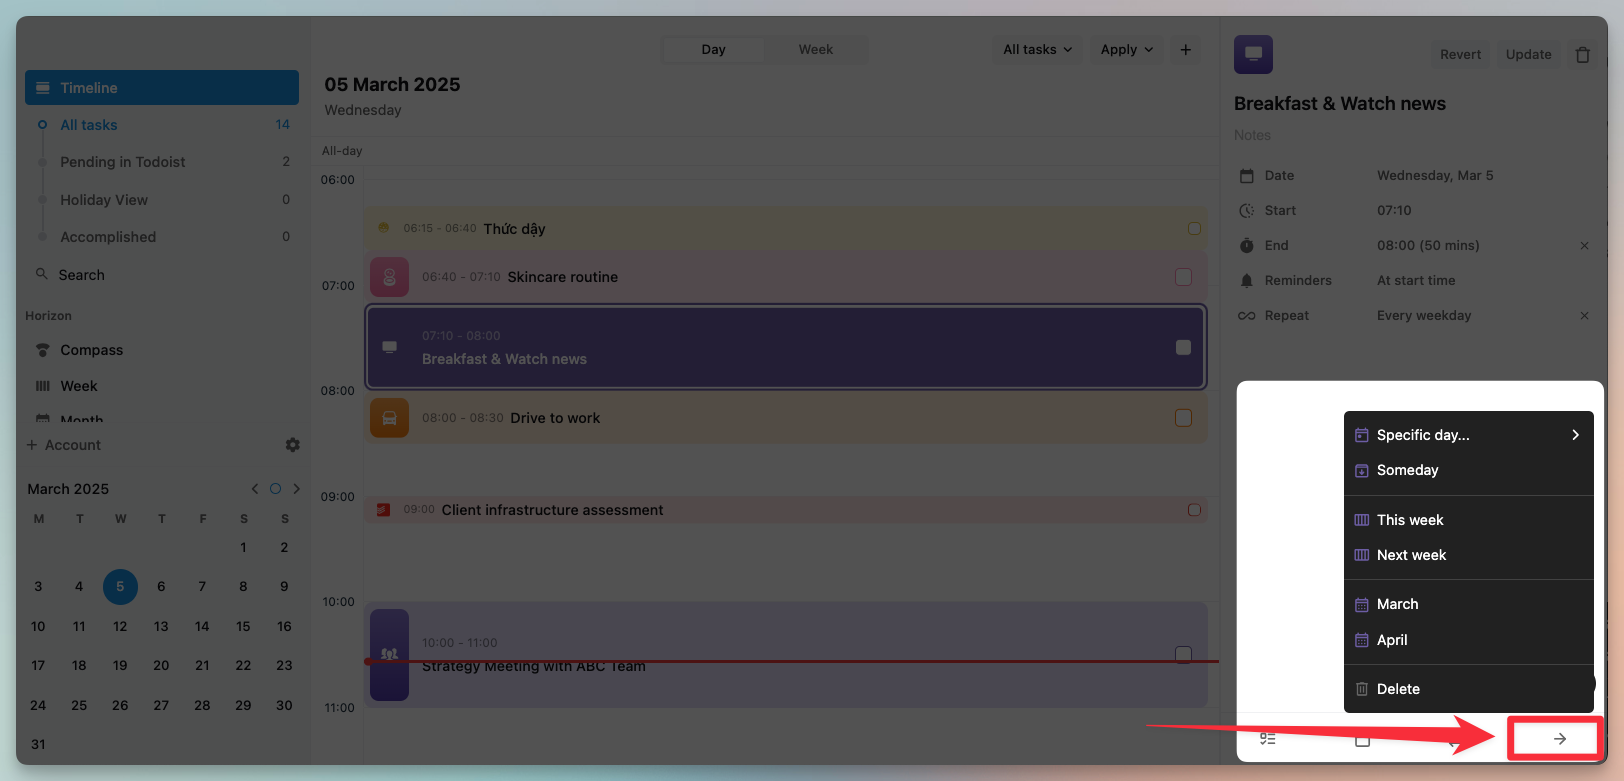
Task: Click the trash icon beside Update
Action: (1583, 55)
